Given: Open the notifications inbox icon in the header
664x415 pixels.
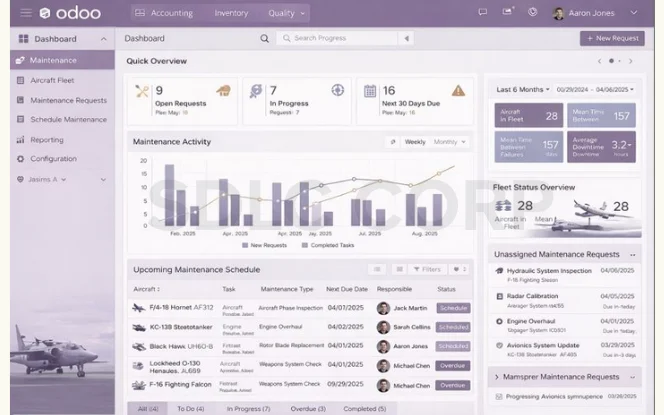Looking at the screenshot, I should point(507,11).
